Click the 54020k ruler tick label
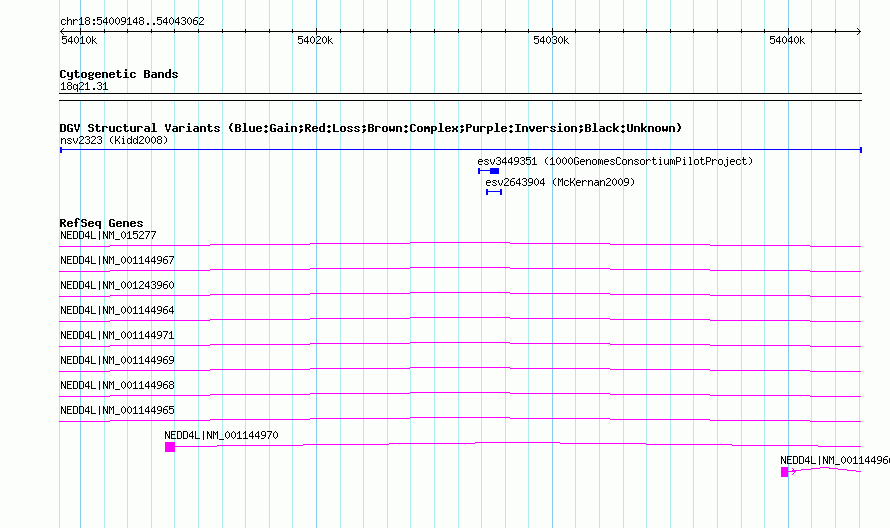This screenshot has width=890, height=528. (x=315, y=40)
